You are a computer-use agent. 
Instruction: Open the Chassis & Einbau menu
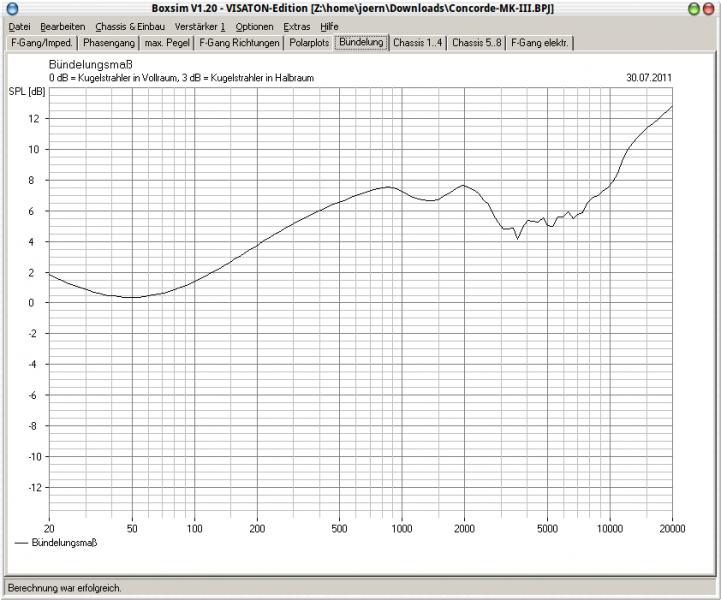coord(130,27)
